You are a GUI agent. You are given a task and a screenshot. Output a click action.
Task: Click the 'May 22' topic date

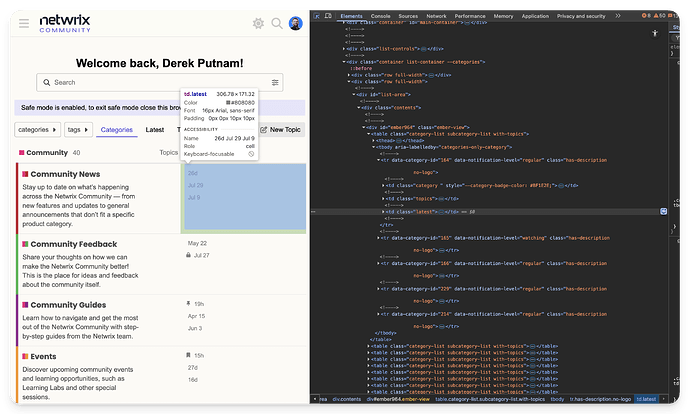(x=197, y=243)
